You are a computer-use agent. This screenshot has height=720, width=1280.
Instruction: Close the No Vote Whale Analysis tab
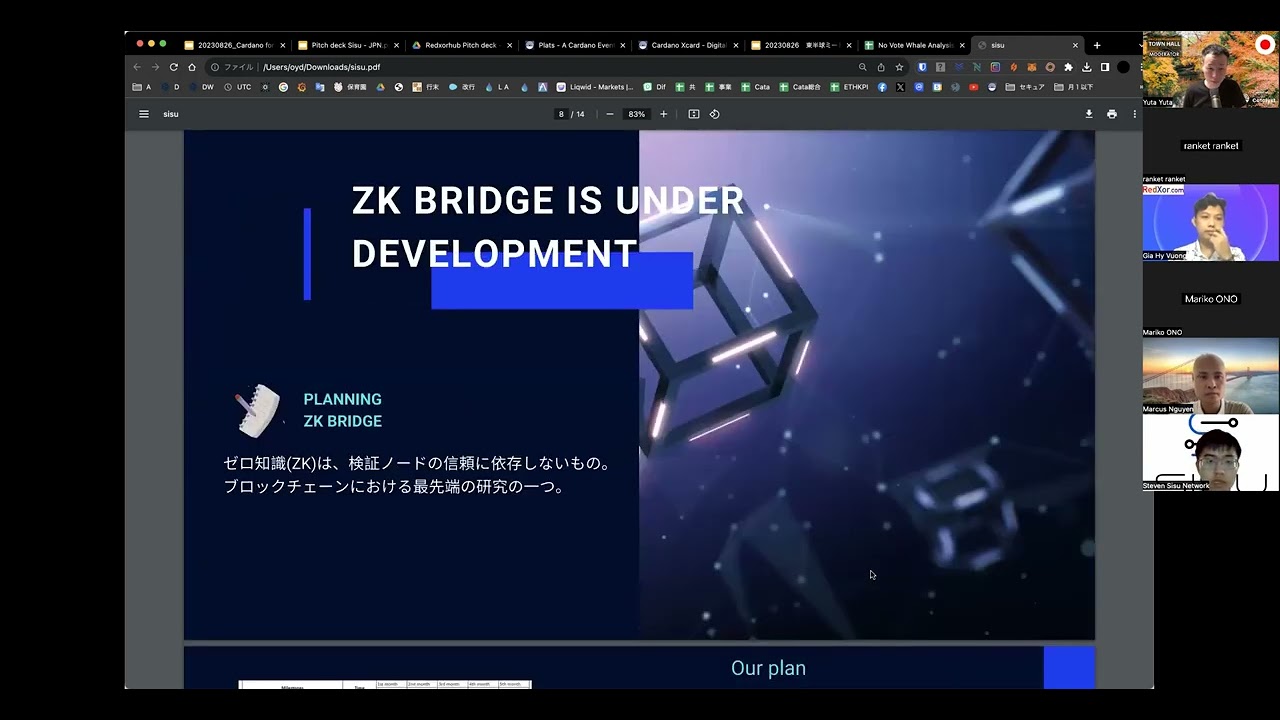coord(962,45)
